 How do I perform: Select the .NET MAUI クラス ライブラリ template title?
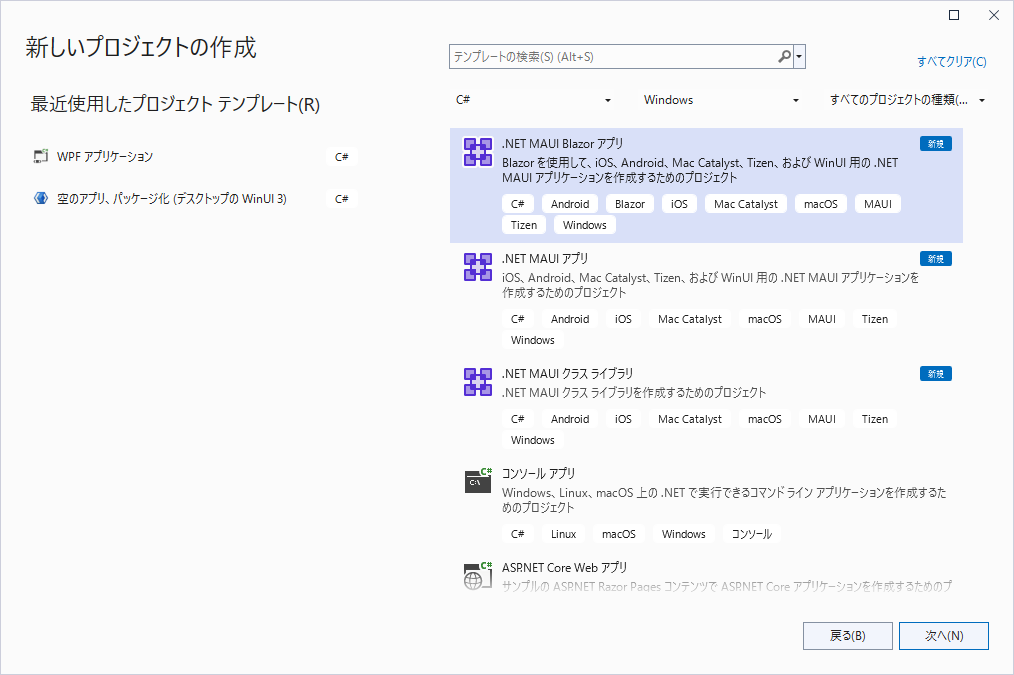point(567,374)
